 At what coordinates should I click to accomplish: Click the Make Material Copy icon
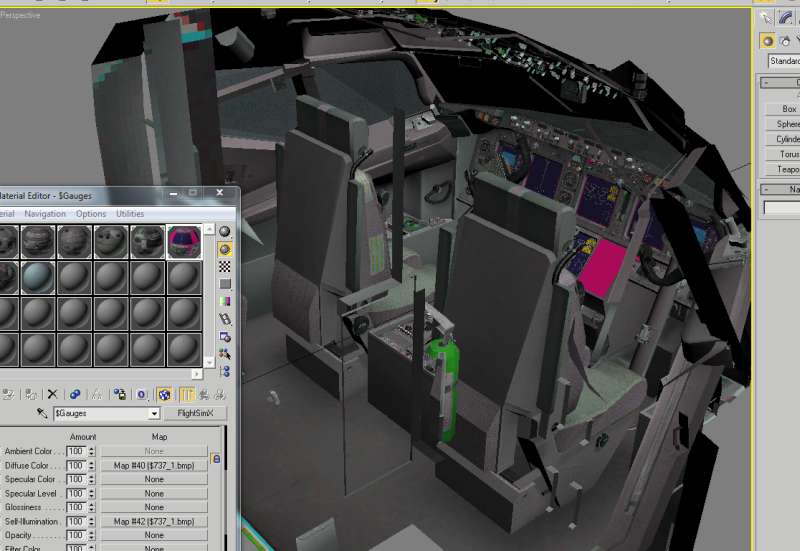(75, 394)
